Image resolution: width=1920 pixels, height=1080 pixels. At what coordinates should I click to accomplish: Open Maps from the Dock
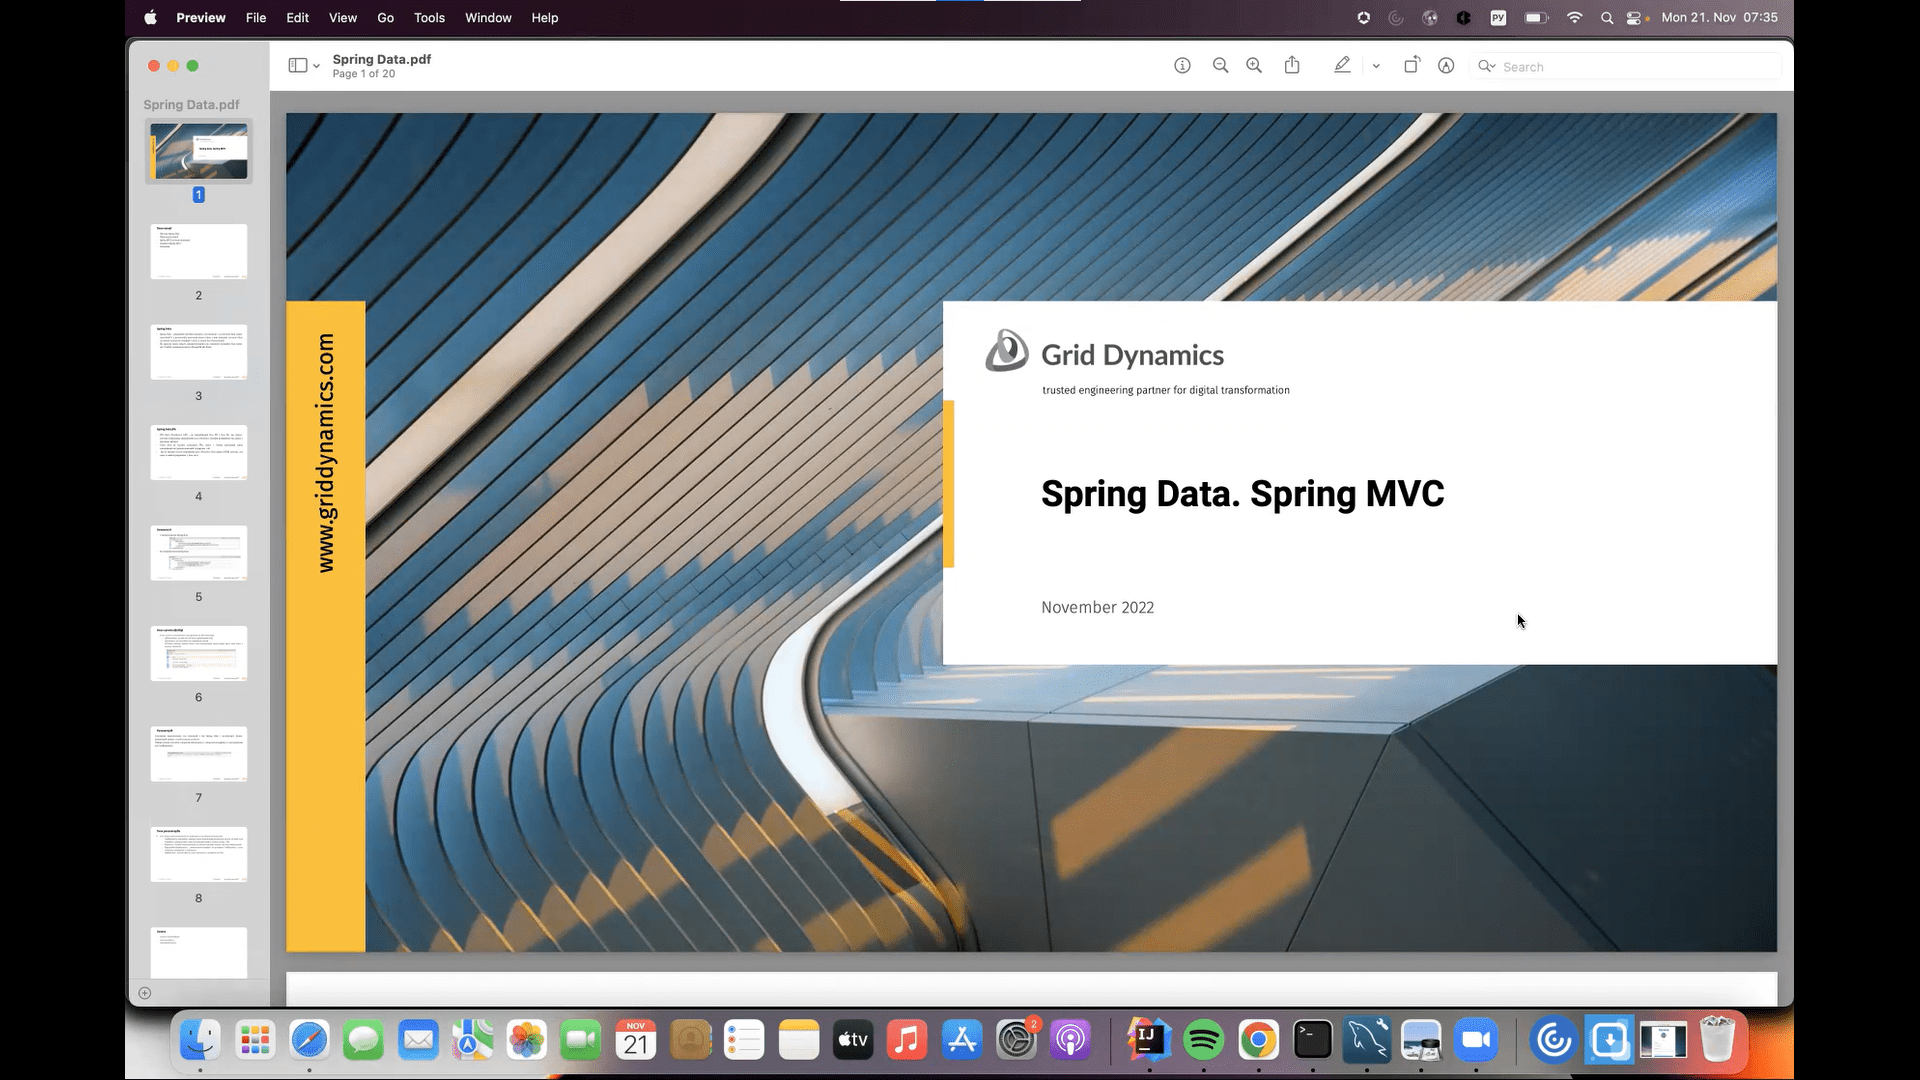[x=472, y=1041]
